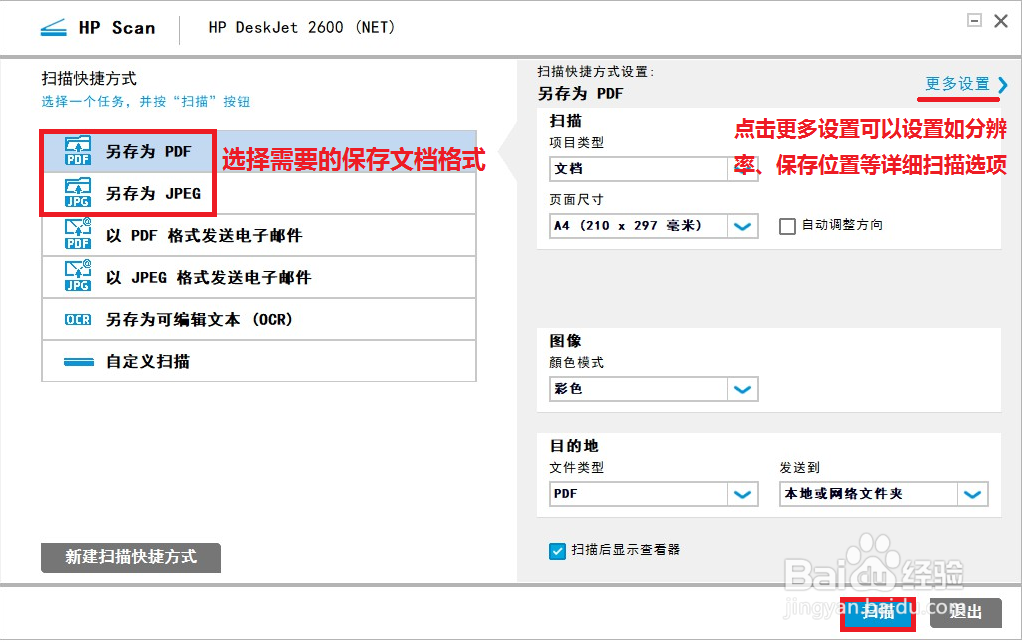1022x642 pixels.
Task: Click the PDF icon beside 另存为 PDF
Action: [x=78, y=151]
